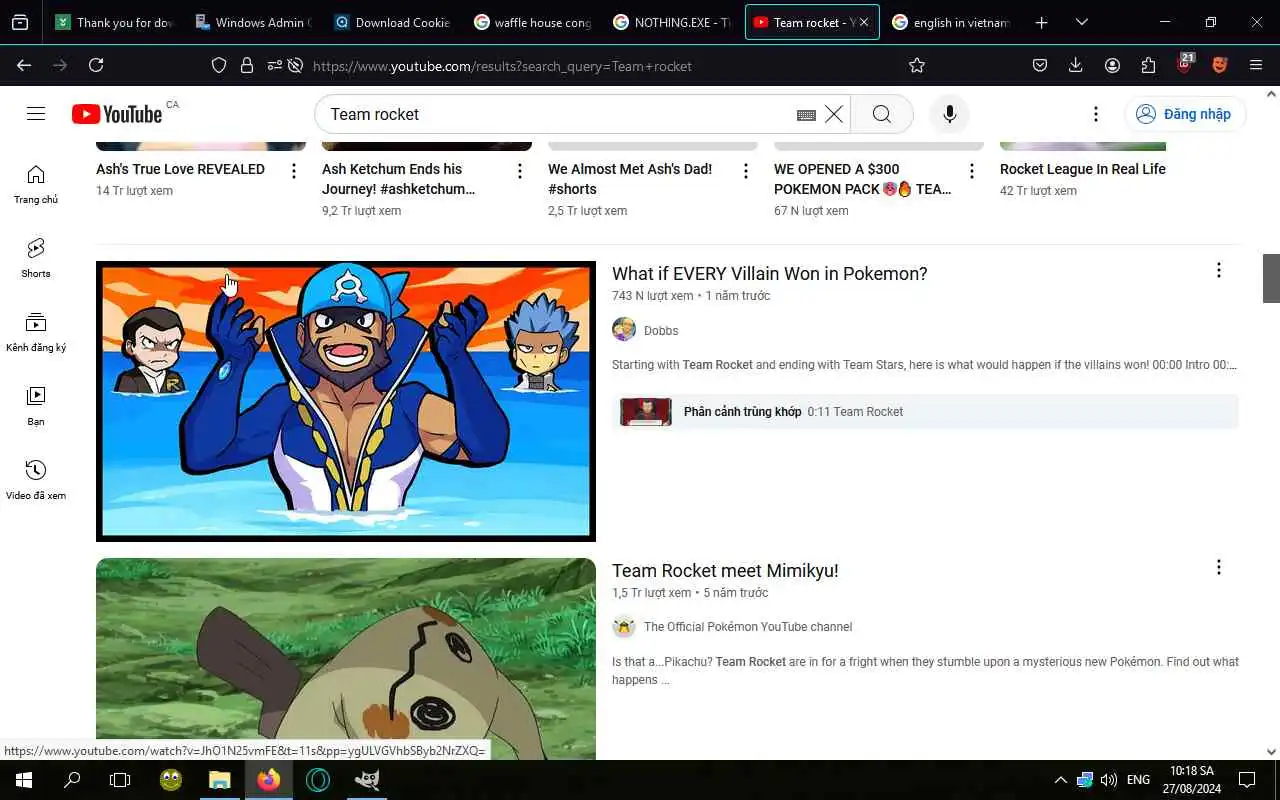Clear the YouTube search box text
Viewport: 1280px width, 800px height.
click(834, 114)
